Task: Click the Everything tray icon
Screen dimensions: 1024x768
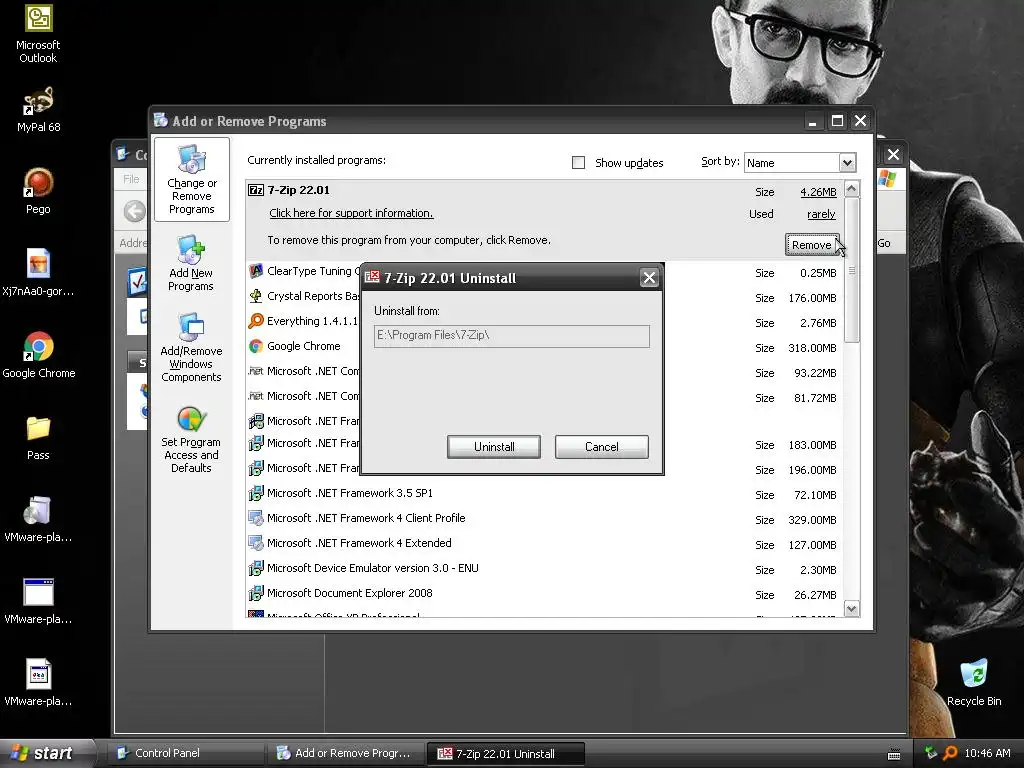Action: (950, 753)
